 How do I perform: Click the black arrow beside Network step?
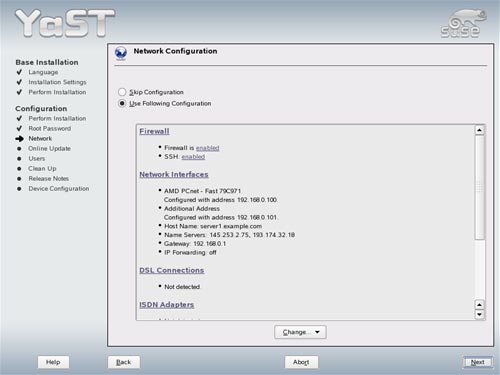coord(19,139)
